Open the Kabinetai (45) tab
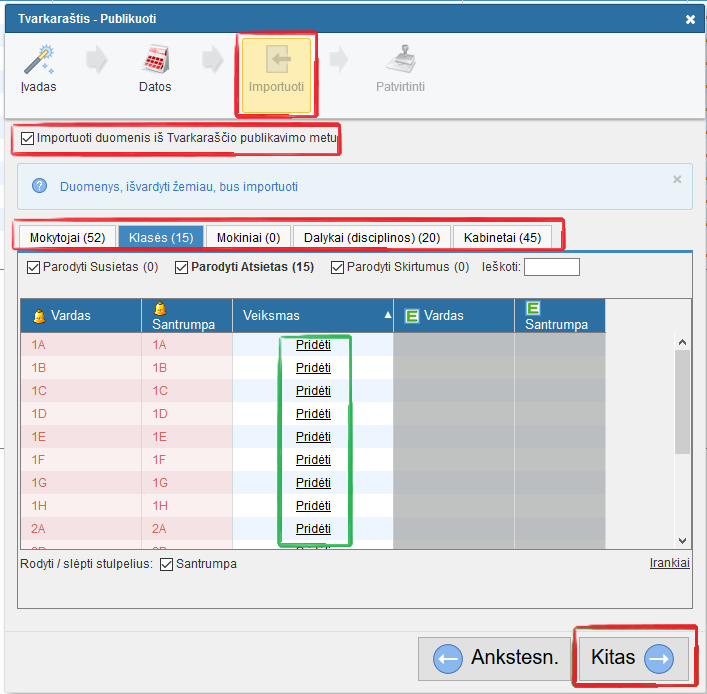 click(502, 237)
